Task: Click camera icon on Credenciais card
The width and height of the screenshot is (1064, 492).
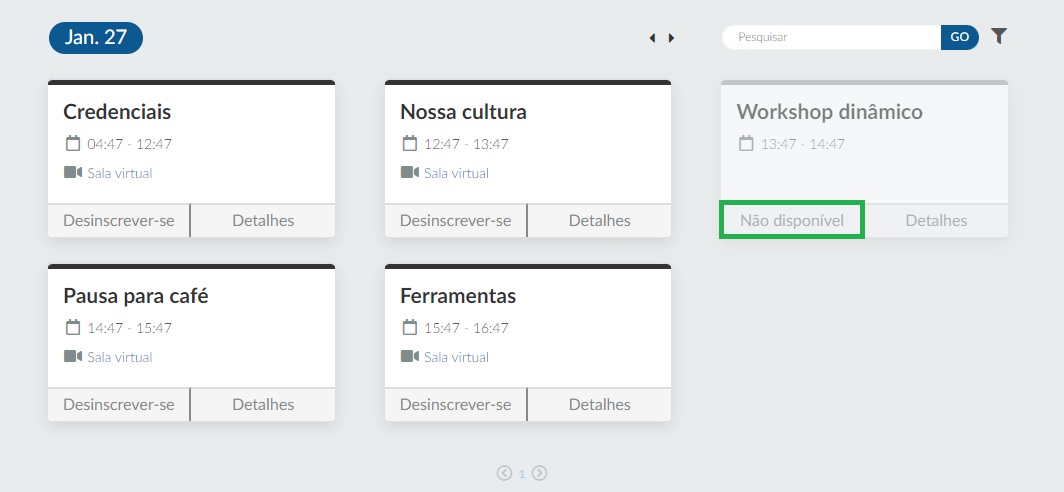Action: [73, 172]
